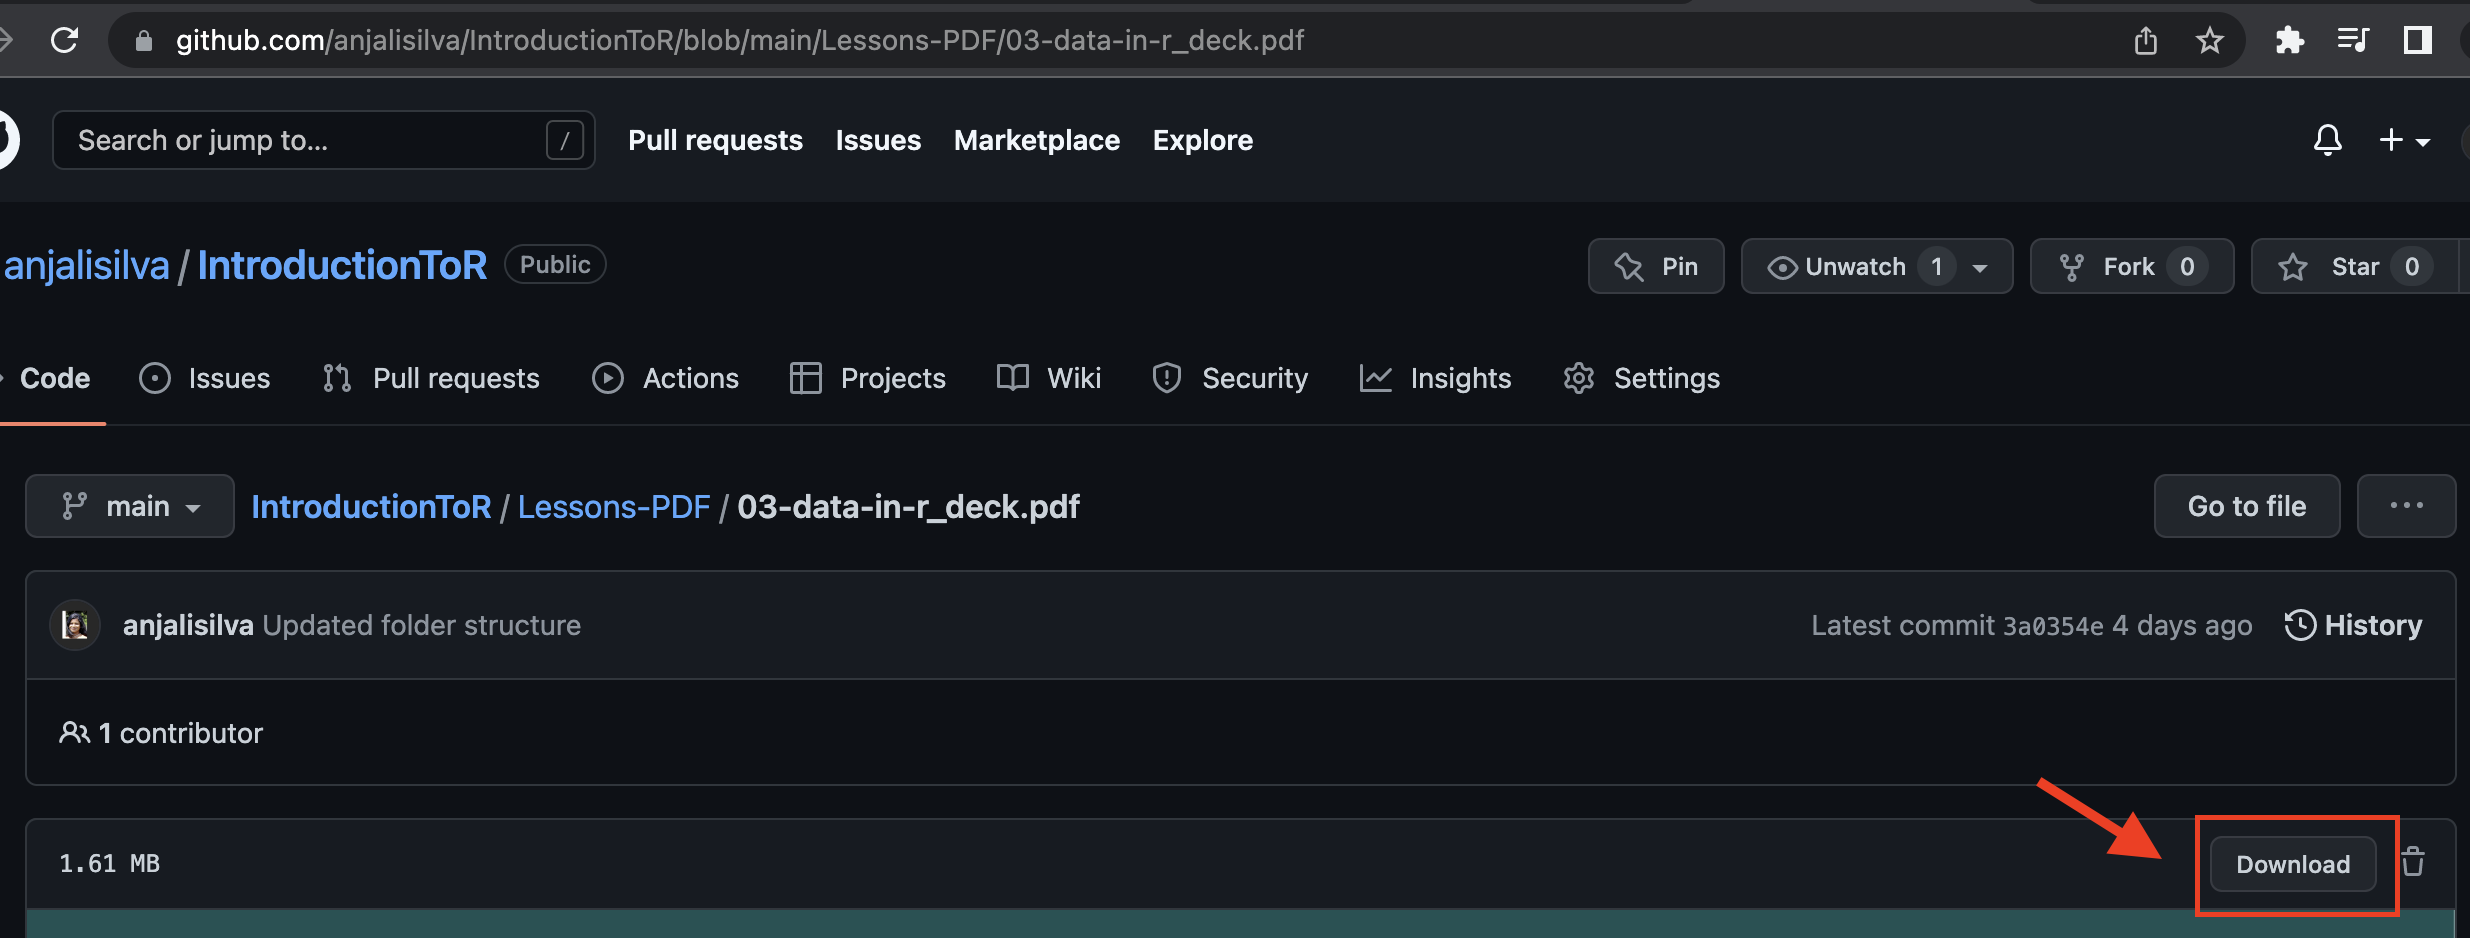Image resolution: width=2470 pixels, height=938 pixels.
Task: Reload the page with browser refresh icon
Action: tap(65, 40)
